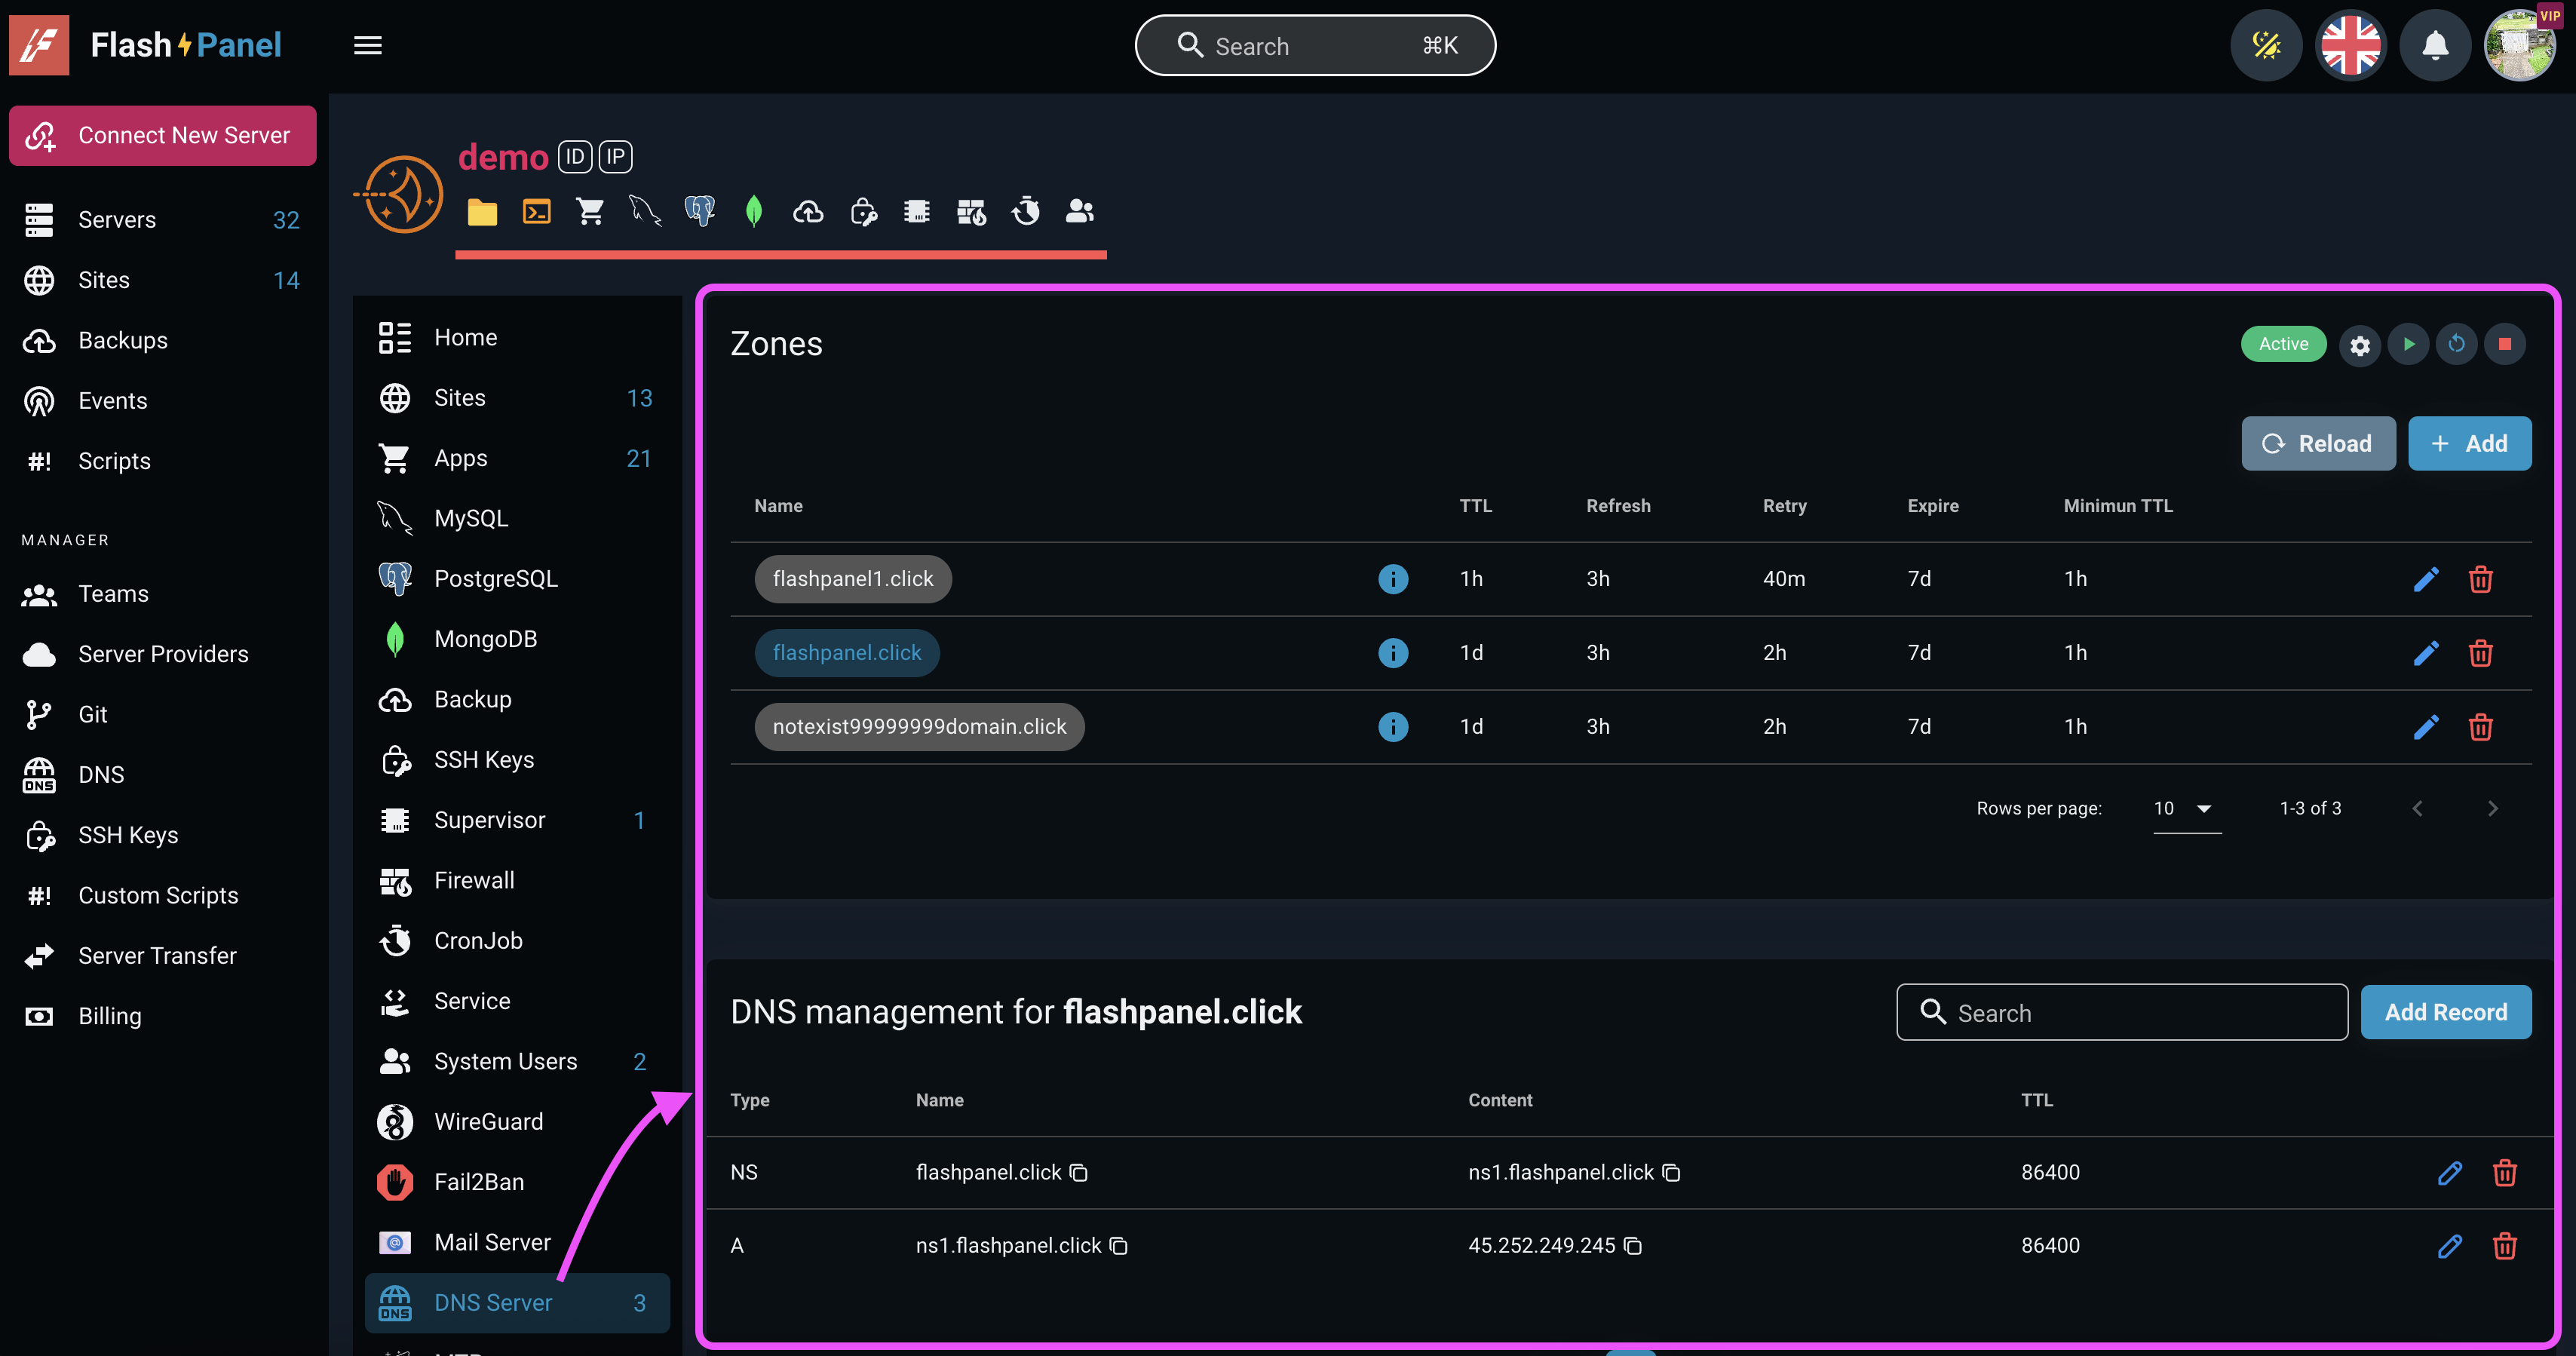
Task: Select DNS Server in the server sidebar menu
Action: [x=494, y=1302]
